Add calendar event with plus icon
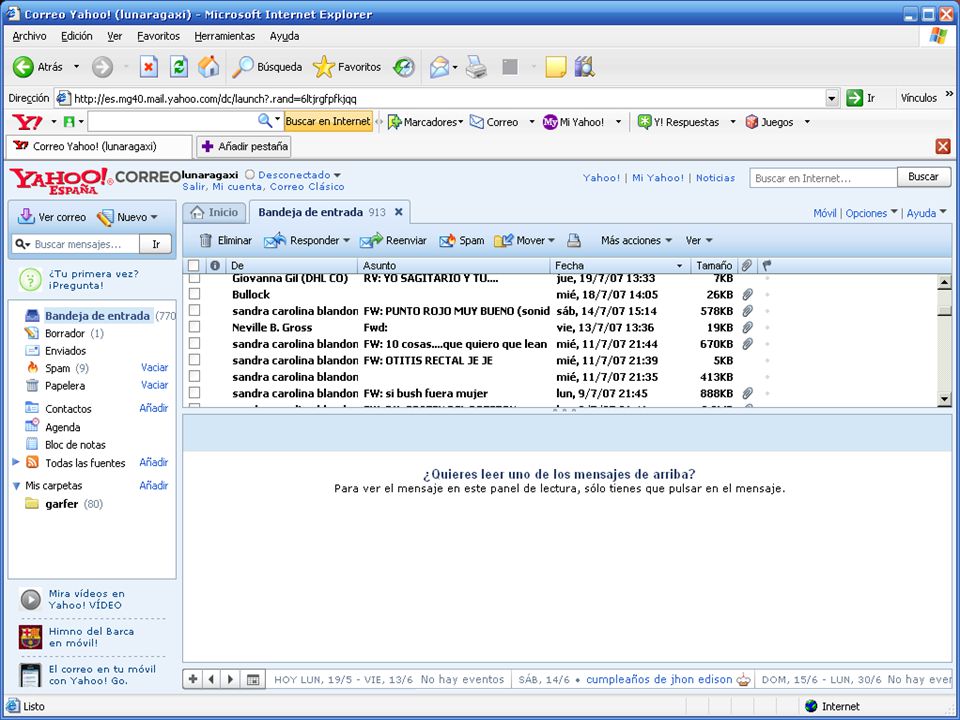This screenshot has height=720, width=960. tap(193, 679)
